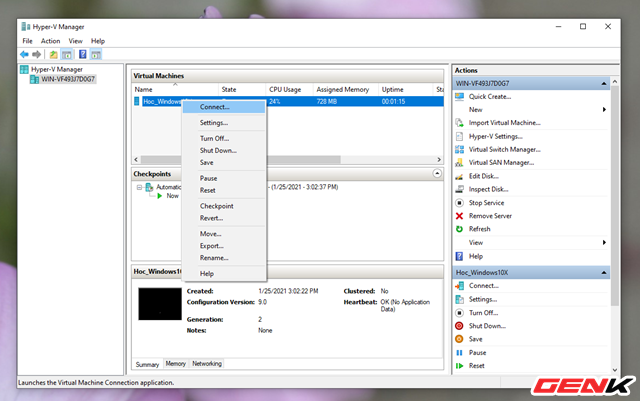This screenshot has width=640, height=401.
Task: Collapse the Automatic checkpoint tree node
Action: 140,187
